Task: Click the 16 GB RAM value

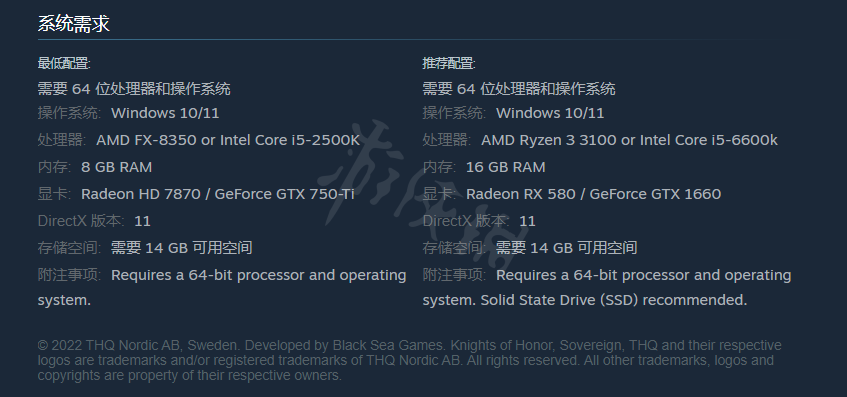Action: [506, 167]
